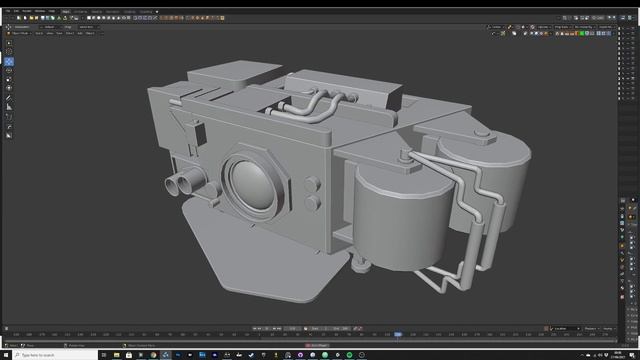Screen dimensions: 640x360
Task: Click the Windows taskbar search box
Action: click(x=55, y=355)
